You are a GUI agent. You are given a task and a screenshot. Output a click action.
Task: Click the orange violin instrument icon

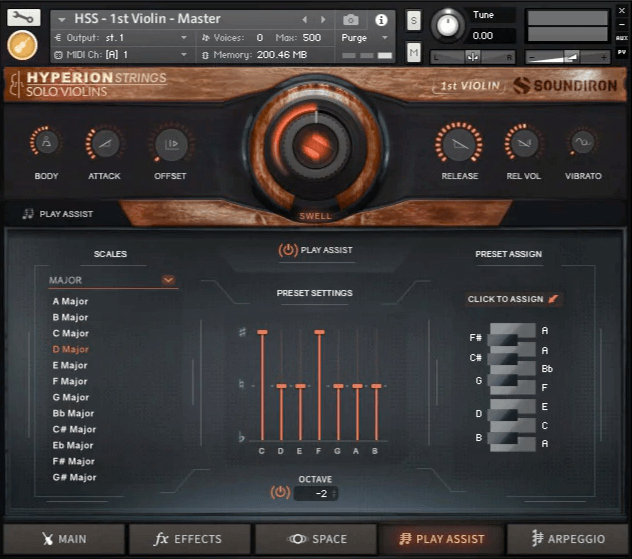(22, 46)
